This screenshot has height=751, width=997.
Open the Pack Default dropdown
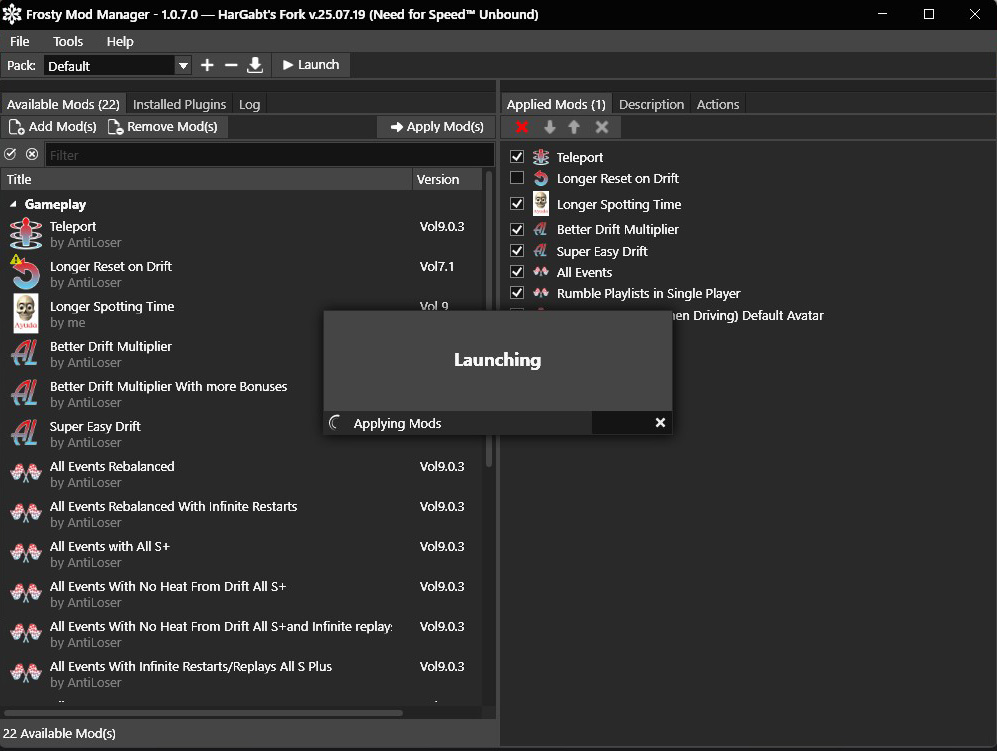coord(118,65)
